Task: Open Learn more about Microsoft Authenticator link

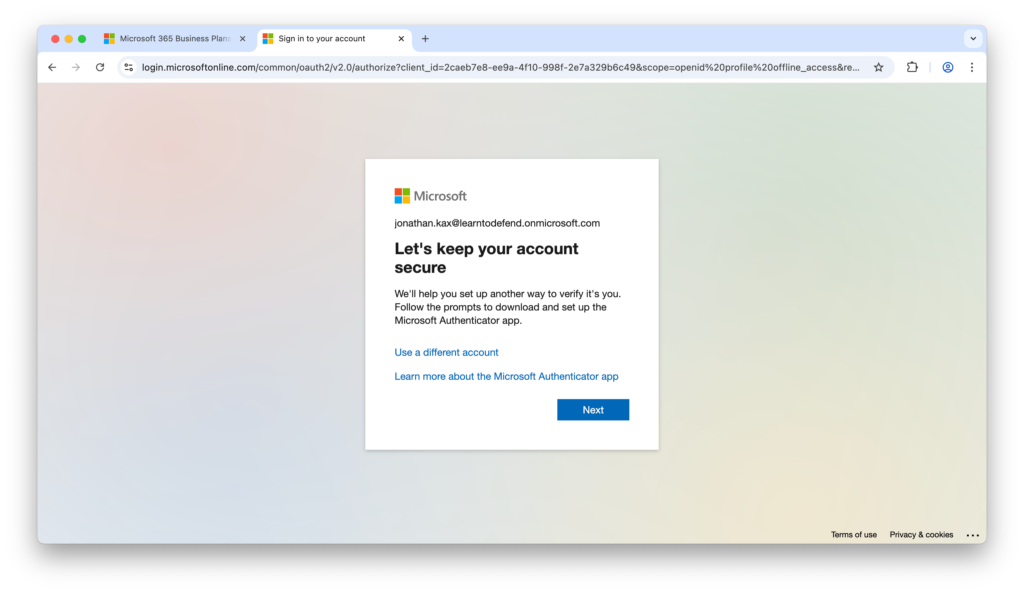Action: (506, 376)
